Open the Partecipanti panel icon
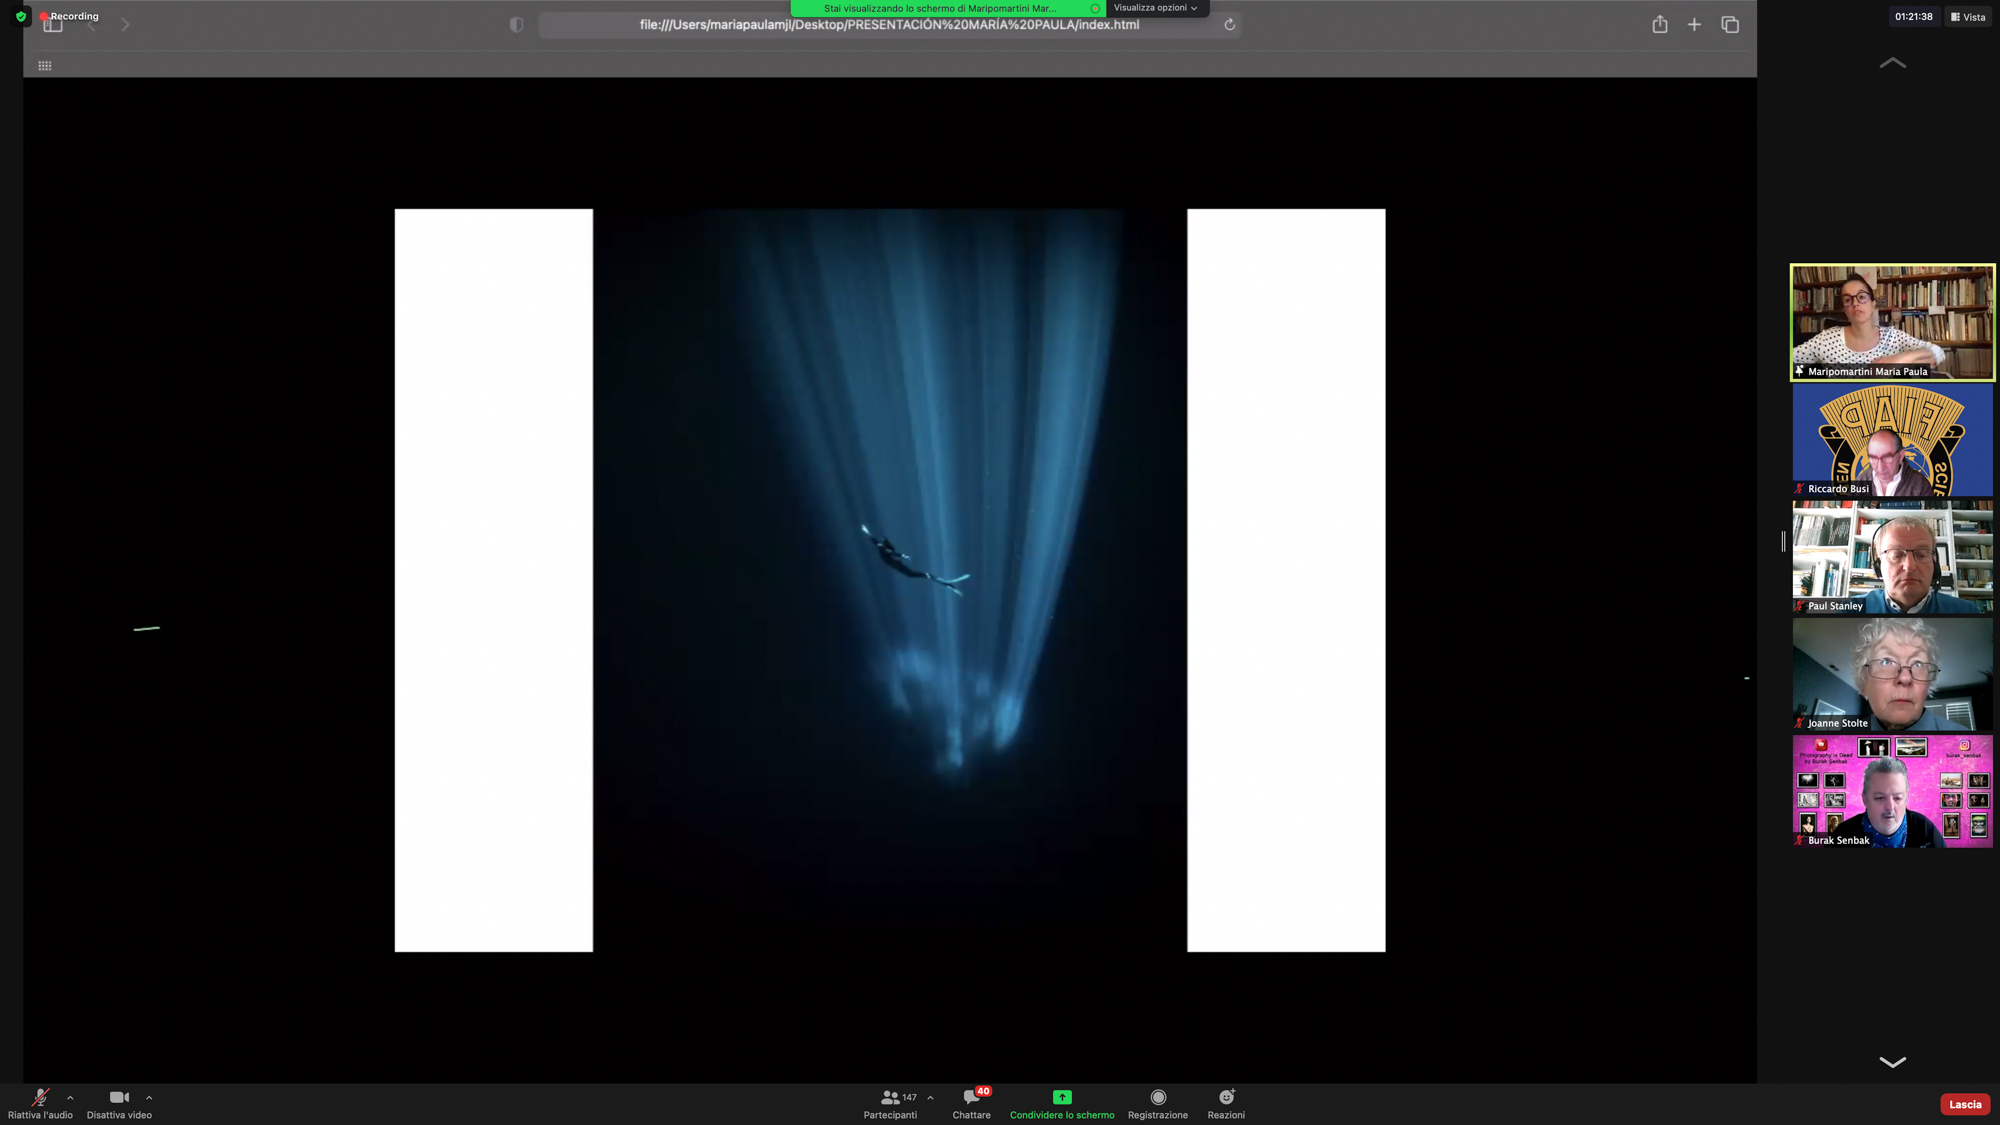Screen dimensions: 2000x1125 (889, 1098)
